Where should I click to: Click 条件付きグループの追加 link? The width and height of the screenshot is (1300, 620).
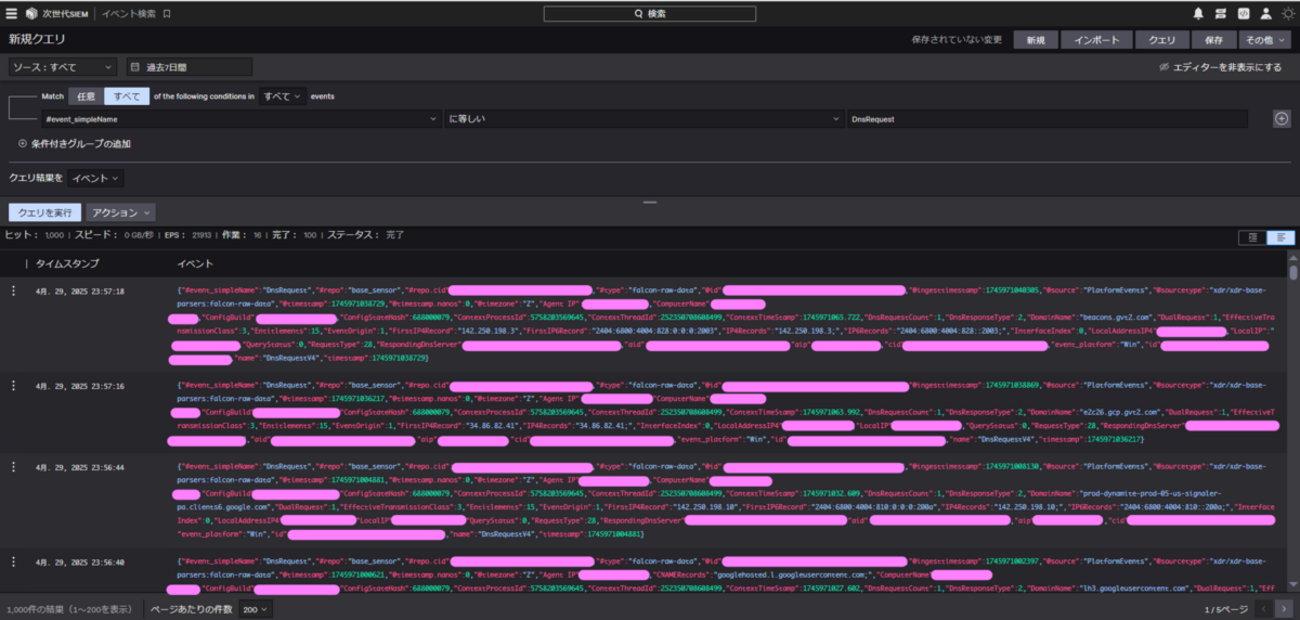(75, 144)
